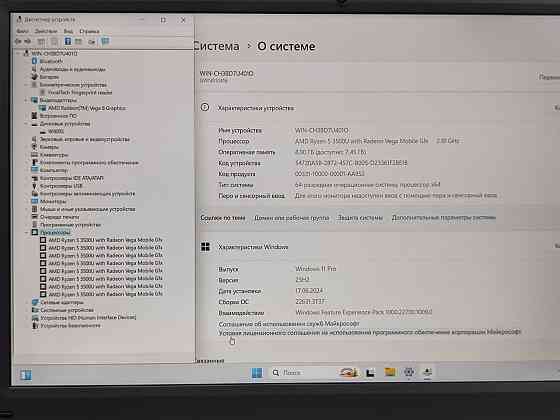Screen dimensions: 560x420
Task: Select the Компьютер category icon
Action: [34, 170]
